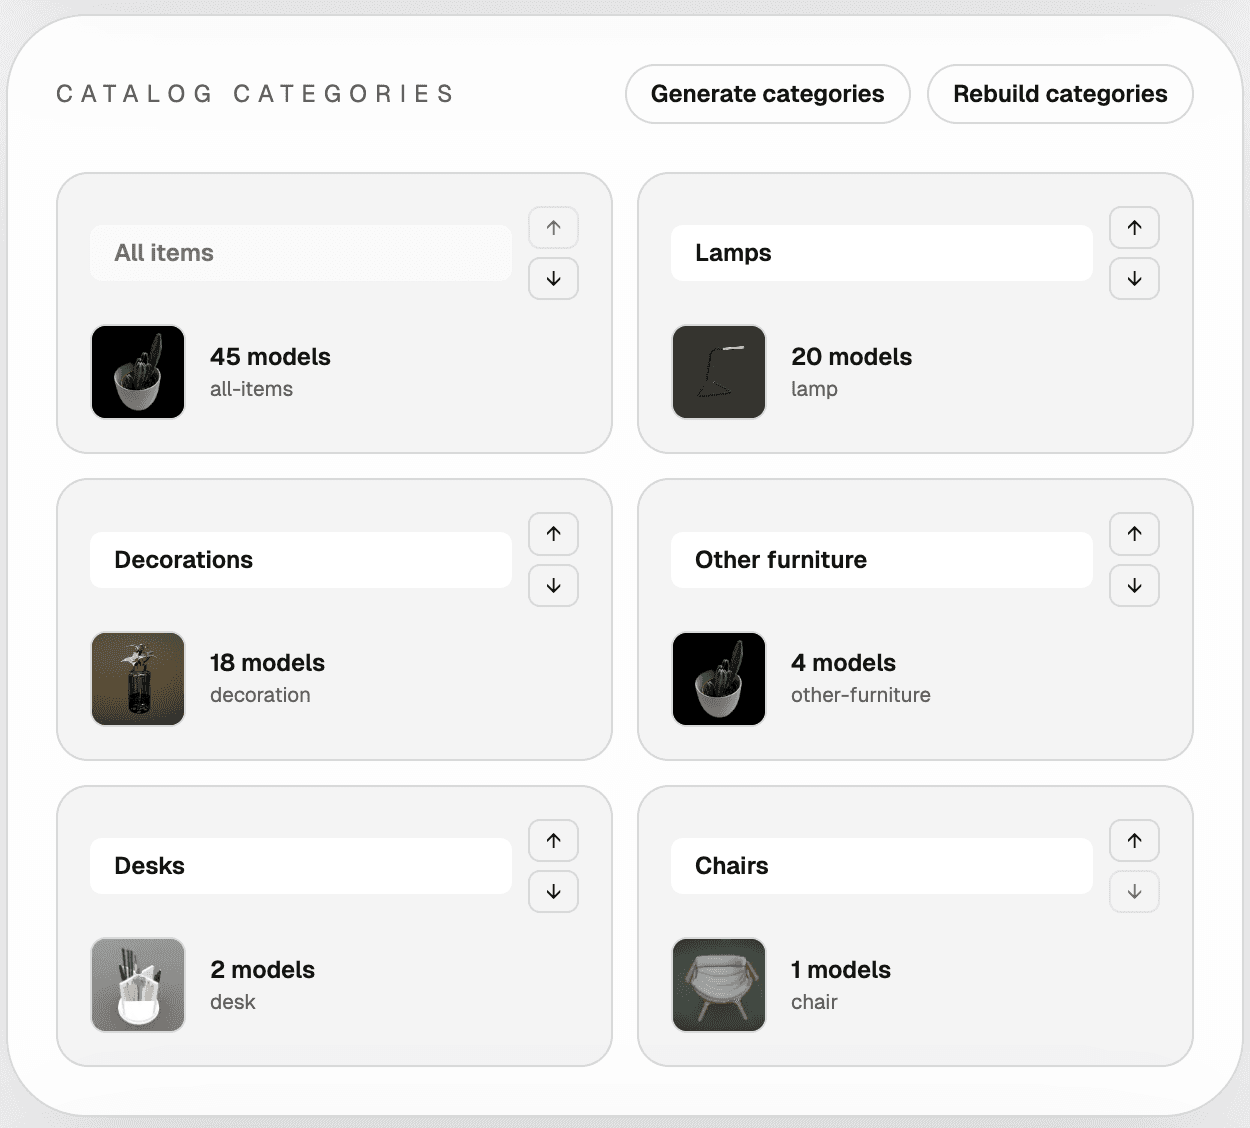Move the Lamps category down
Viewport: 1250px width, 1128px height.
pos(1134,279)
